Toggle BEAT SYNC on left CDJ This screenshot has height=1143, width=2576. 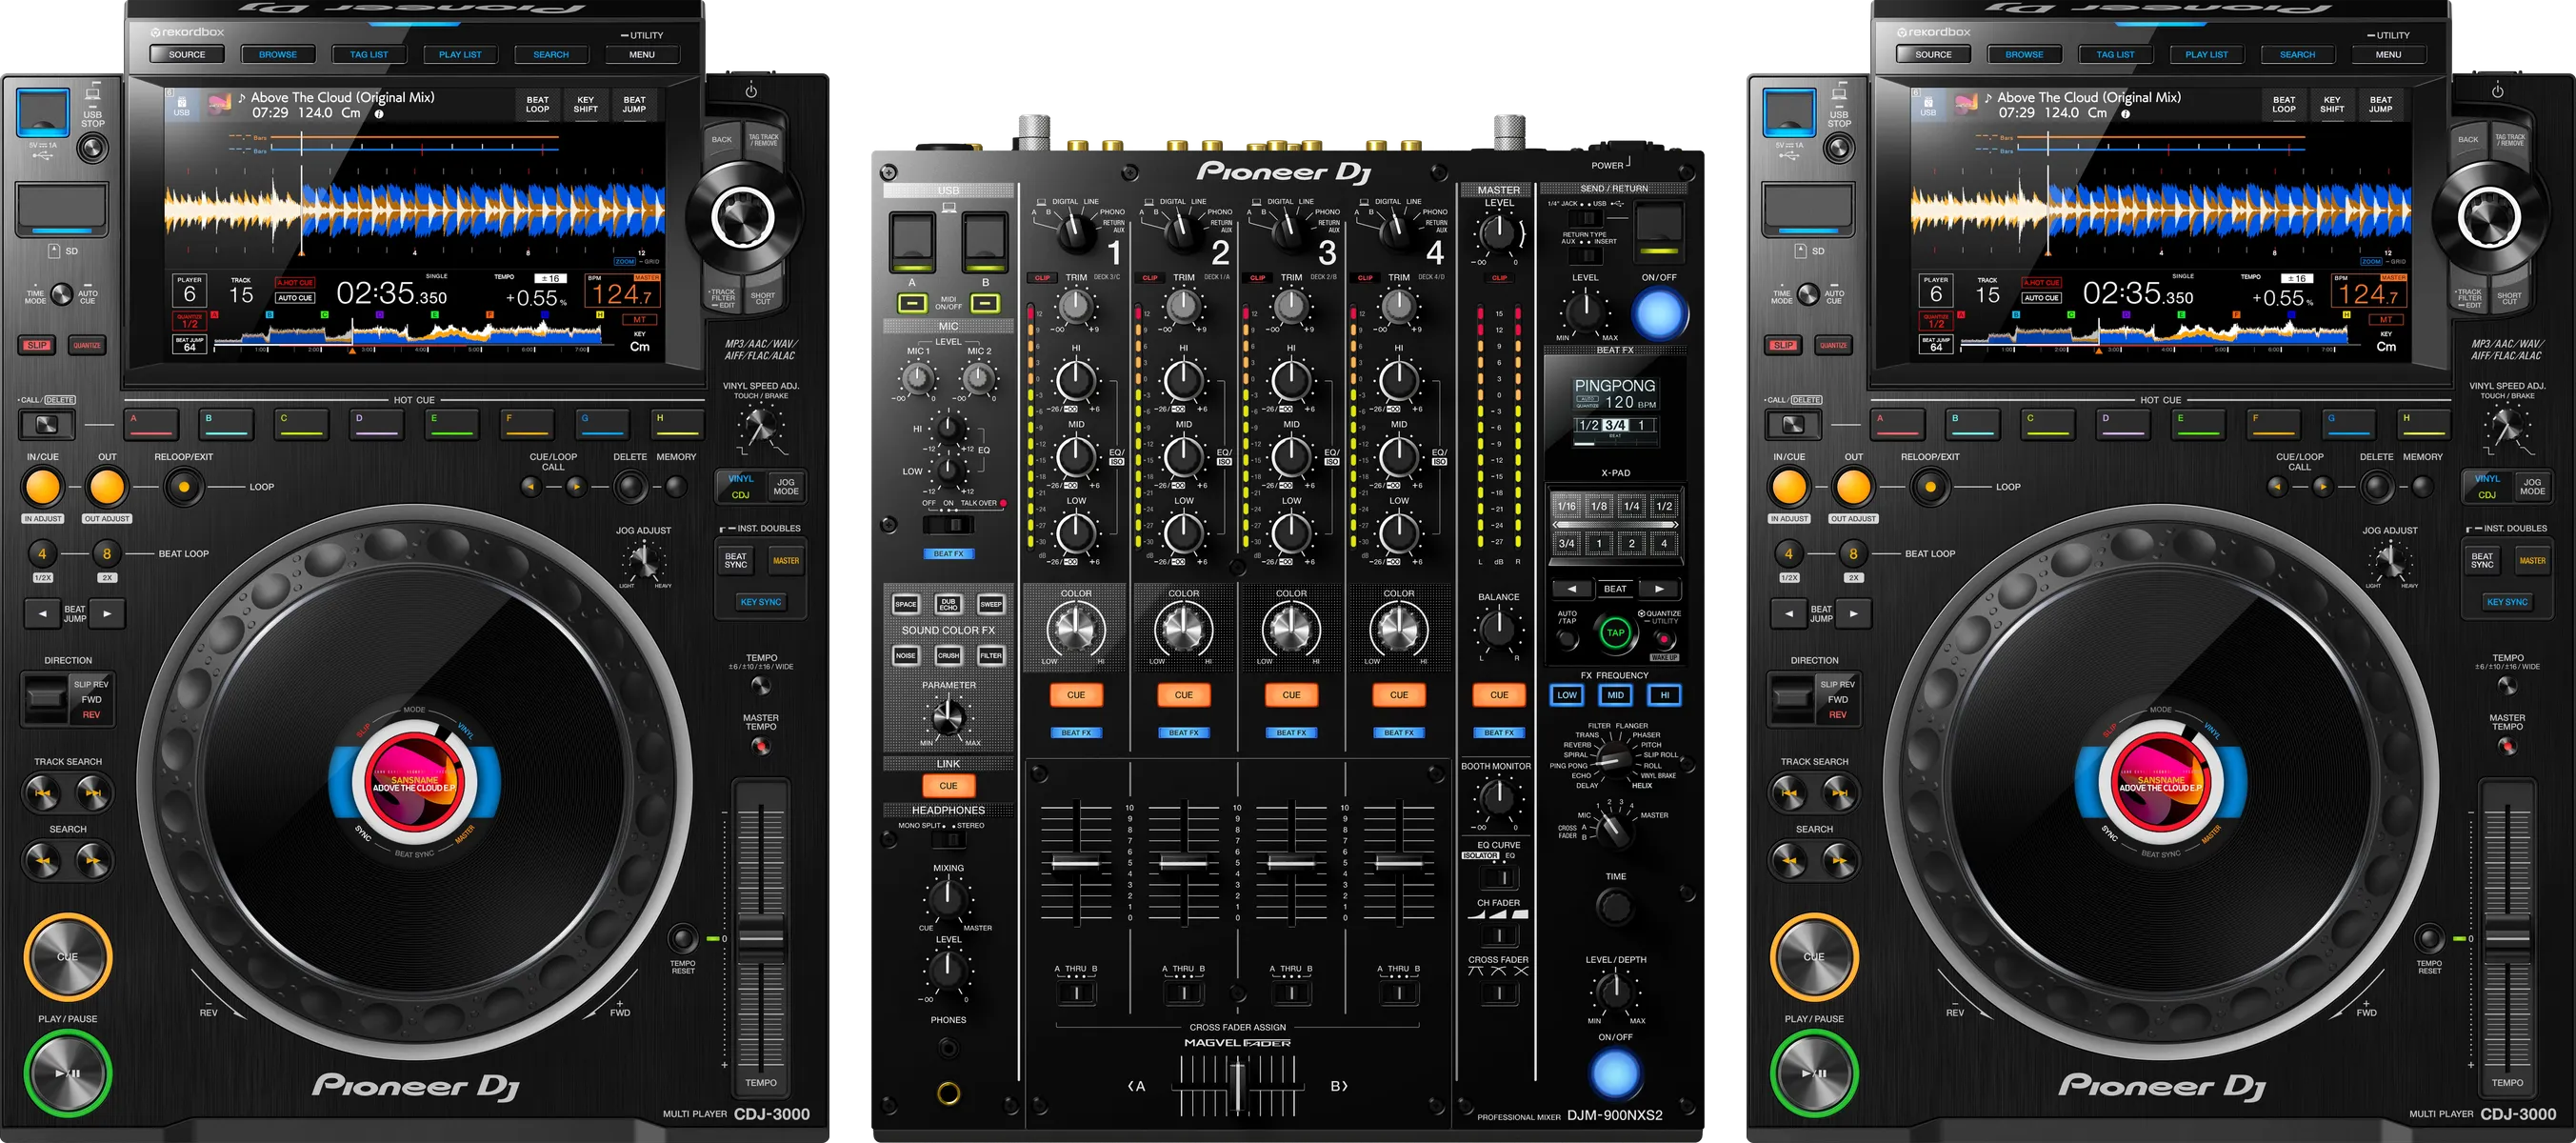click(x=736, y=561)
